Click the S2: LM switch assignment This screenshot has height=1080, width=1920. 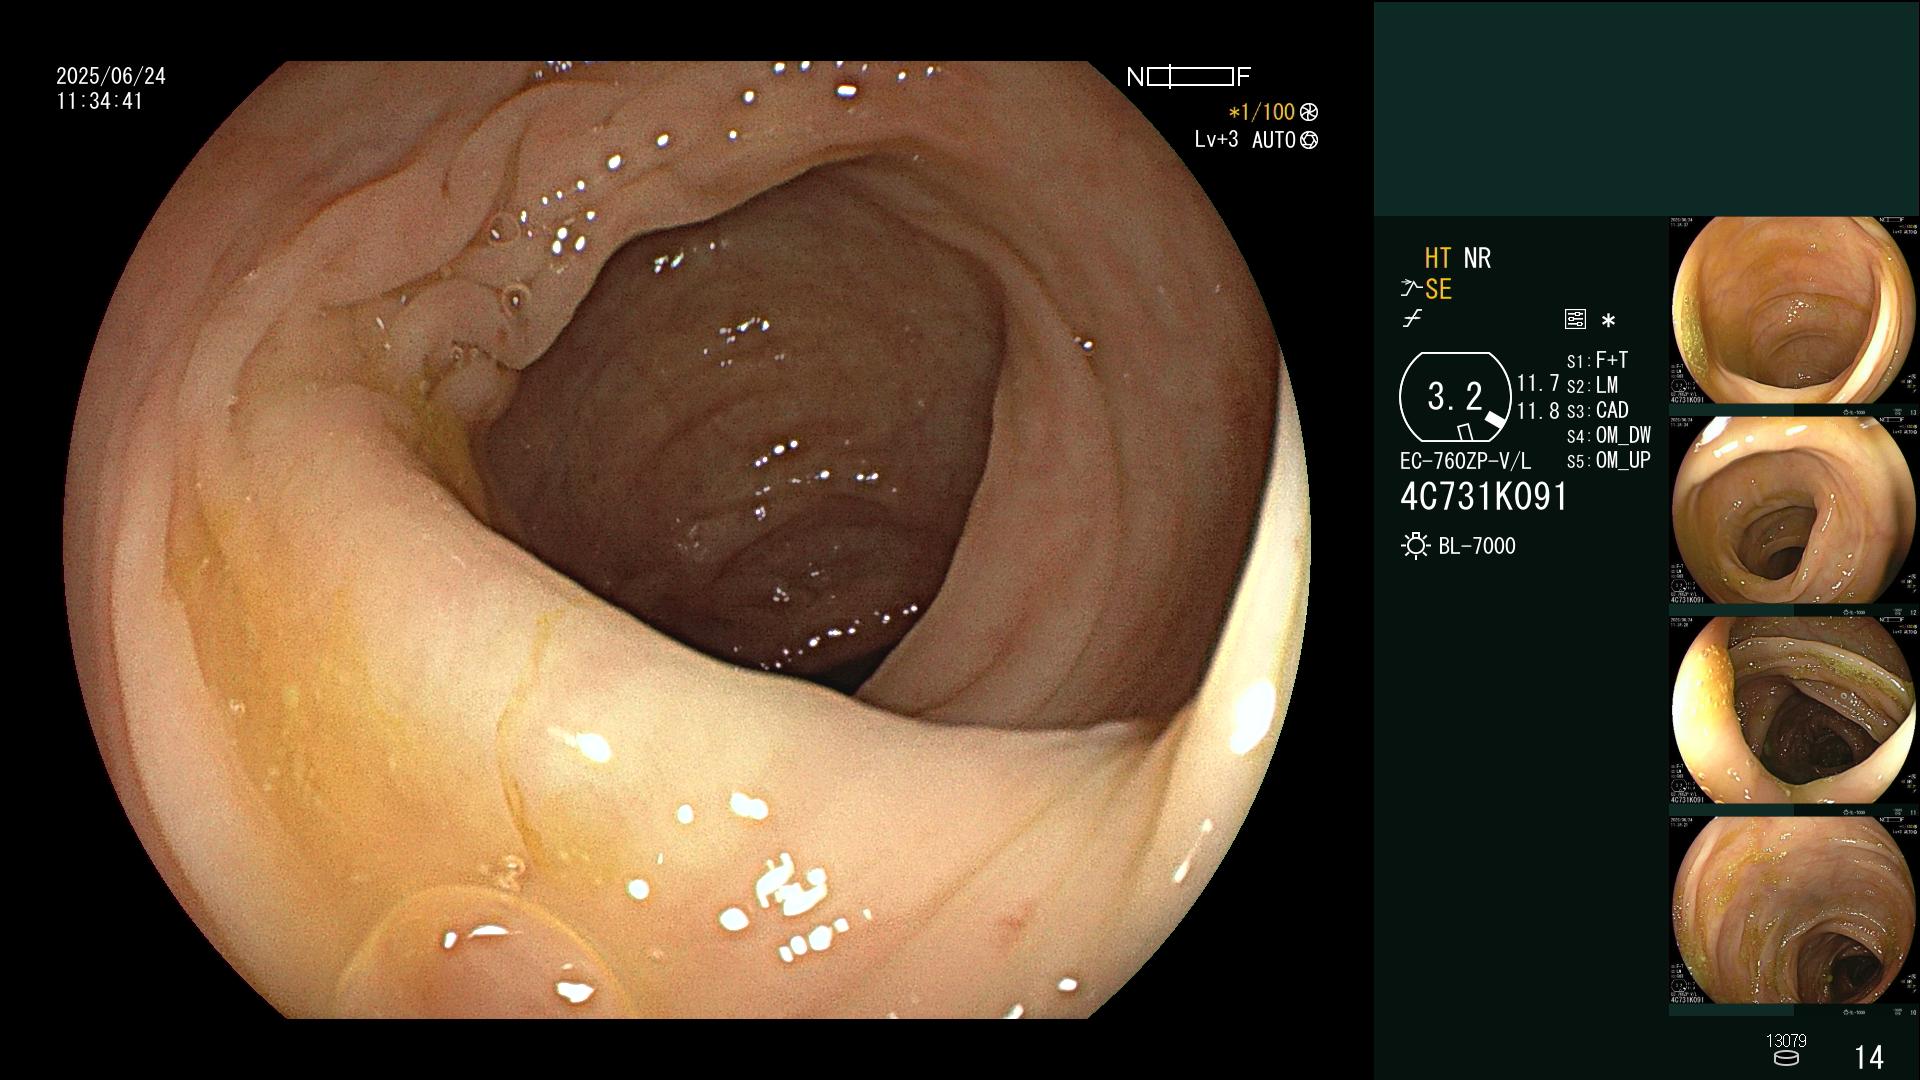tap(1592, 385)
